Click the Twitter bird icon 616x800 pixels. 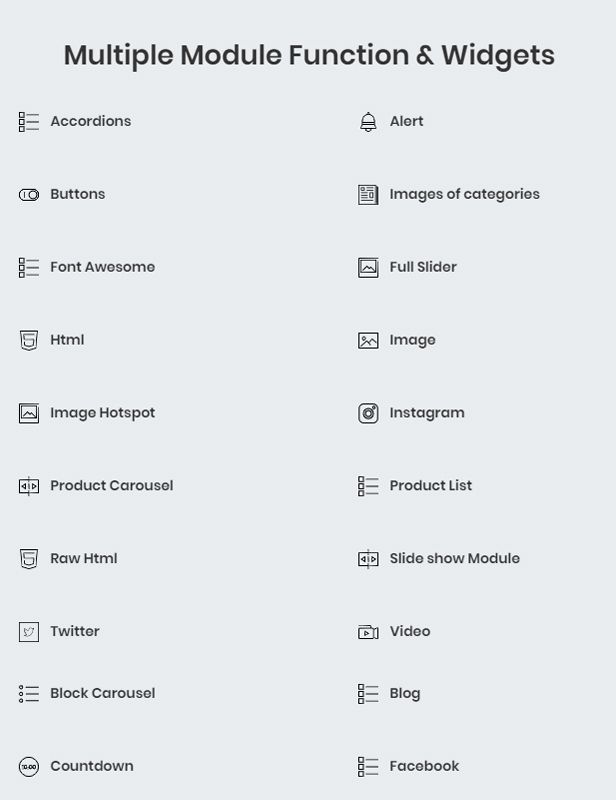tap(29, 632)
